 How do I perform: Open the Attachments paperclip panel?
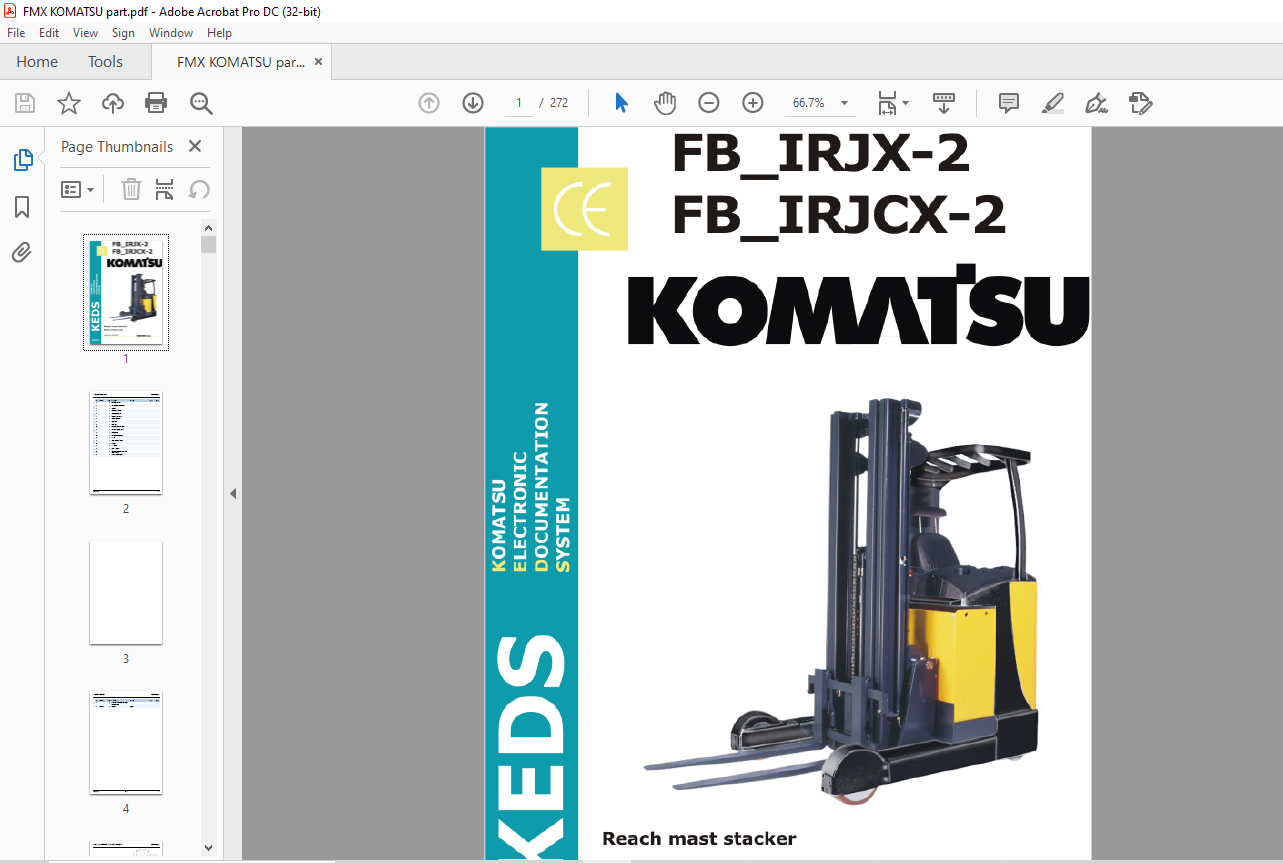[22, 253]
